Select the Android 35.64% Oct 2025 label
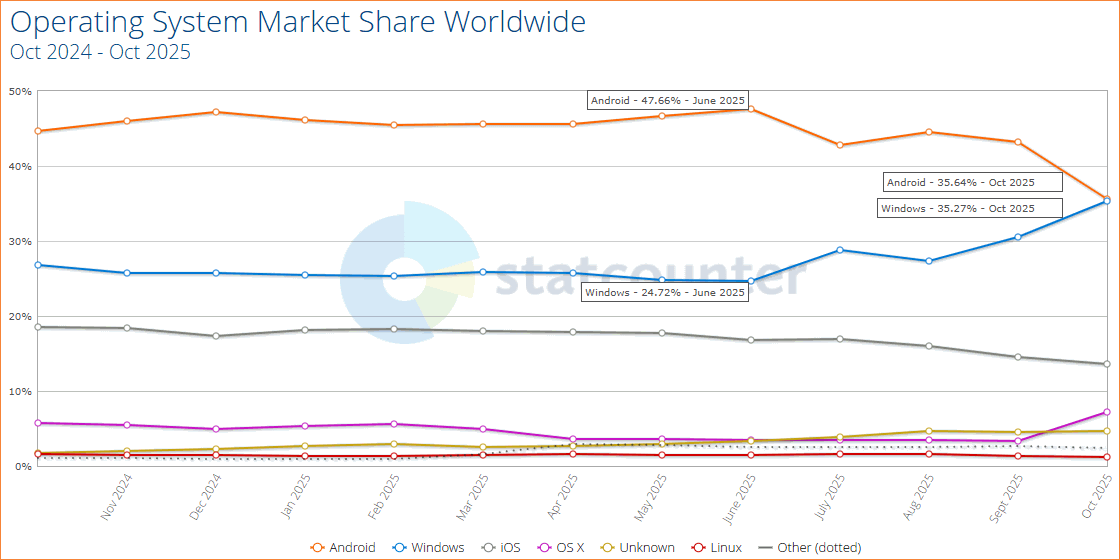Image resolution: width=1120 pixels, height=560 pixels. [960, 182]
